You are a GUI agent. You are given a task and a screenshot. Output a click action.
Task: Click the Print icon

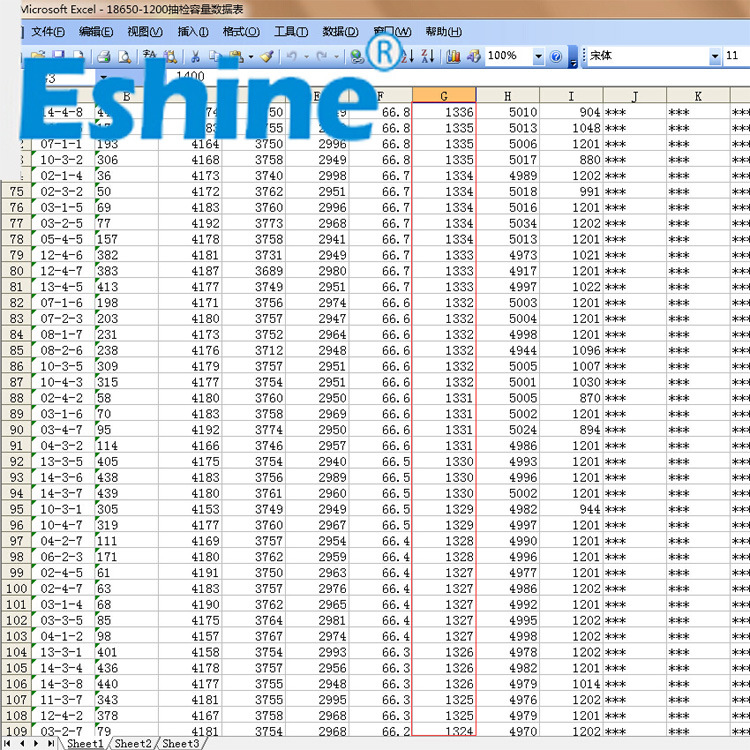click(x=104, y=57)
